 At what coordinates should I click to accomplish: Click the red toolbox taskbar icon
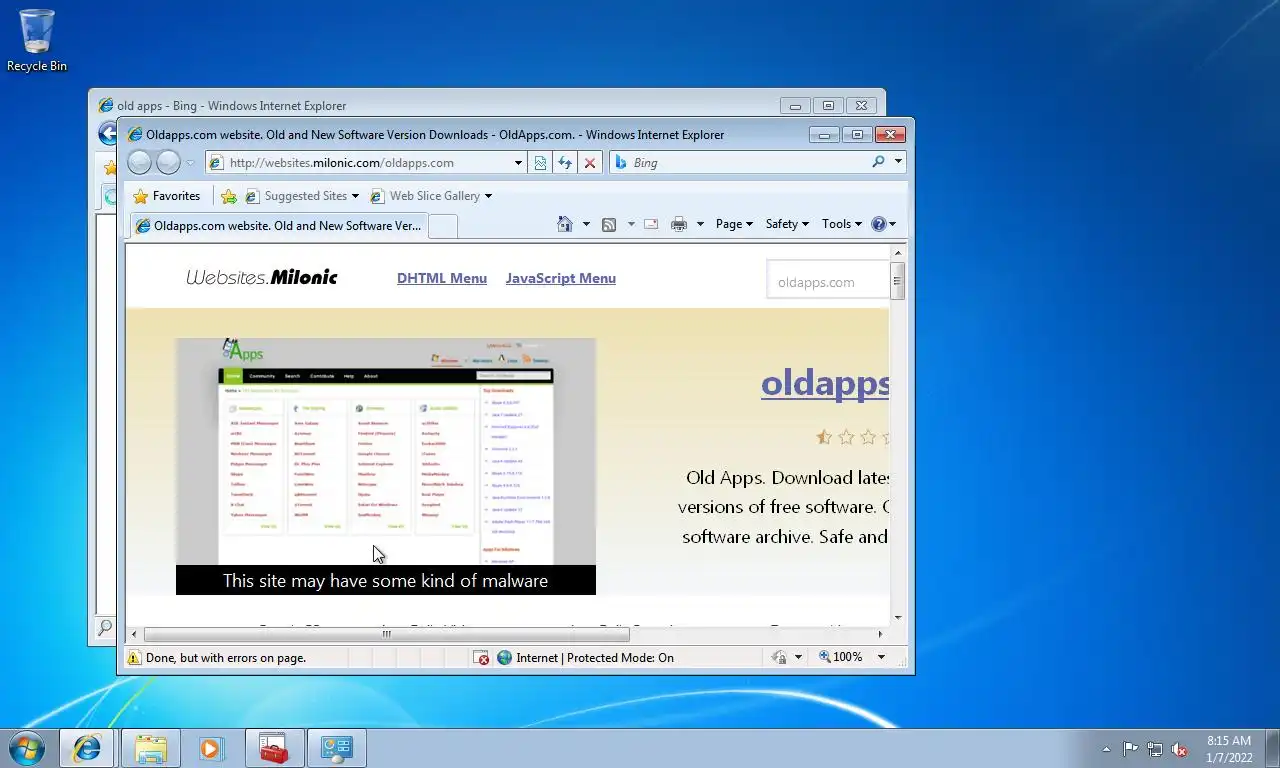pos(274,748)
